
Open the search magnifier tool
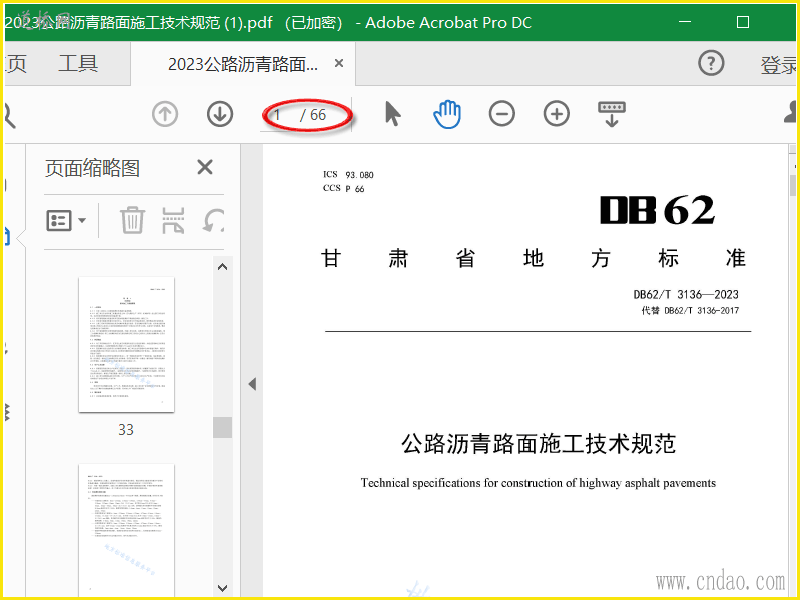(9, 115)
